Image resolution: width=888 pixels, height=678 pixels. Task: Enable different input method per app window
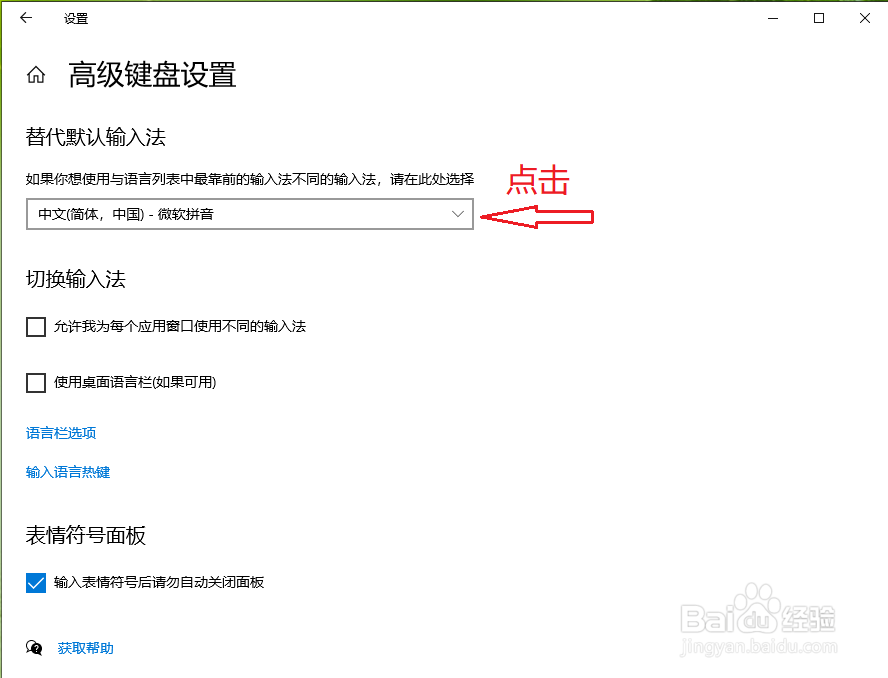pos(36,327)
